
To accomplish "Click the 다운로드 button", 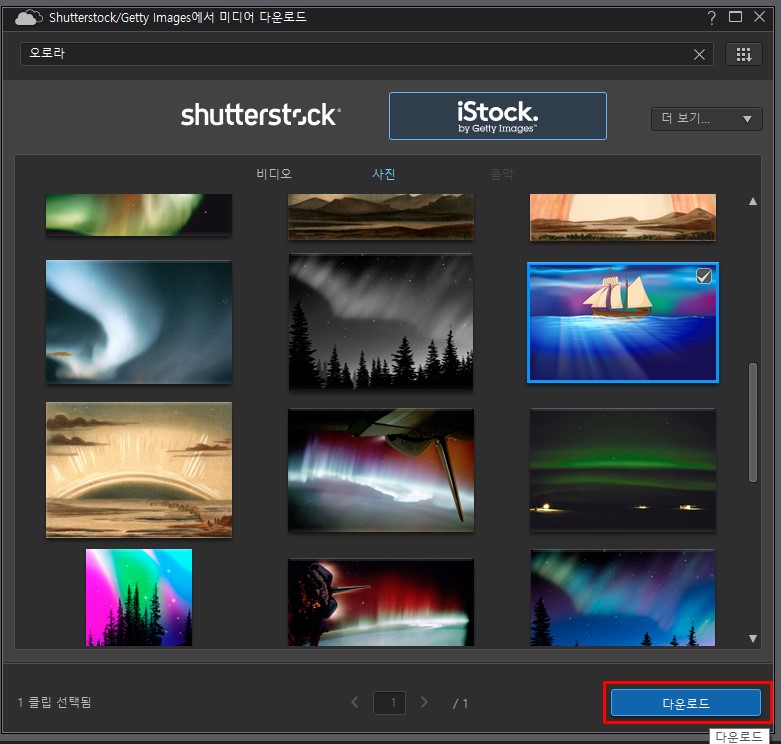I will coord(686,703).
